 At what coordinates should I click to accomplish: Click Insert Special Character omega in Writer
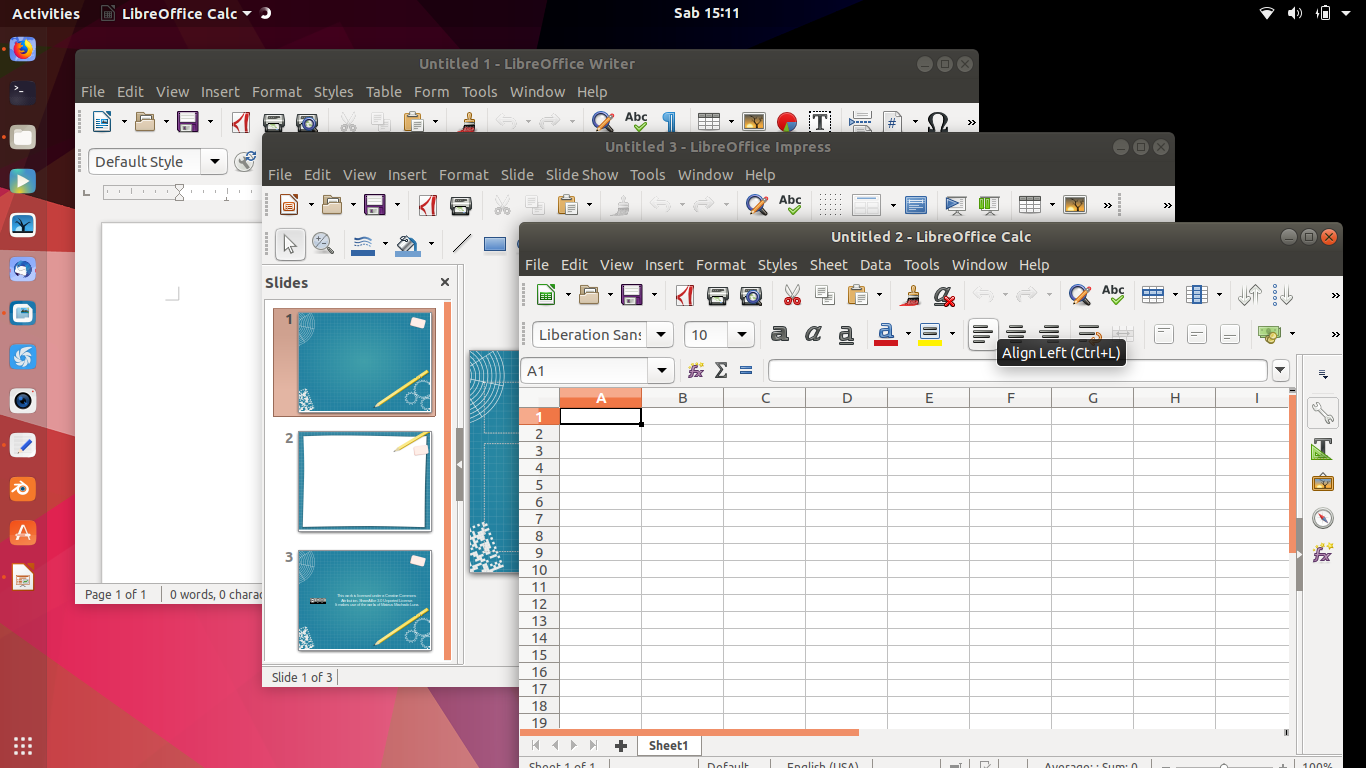click(x=937, y=122)
